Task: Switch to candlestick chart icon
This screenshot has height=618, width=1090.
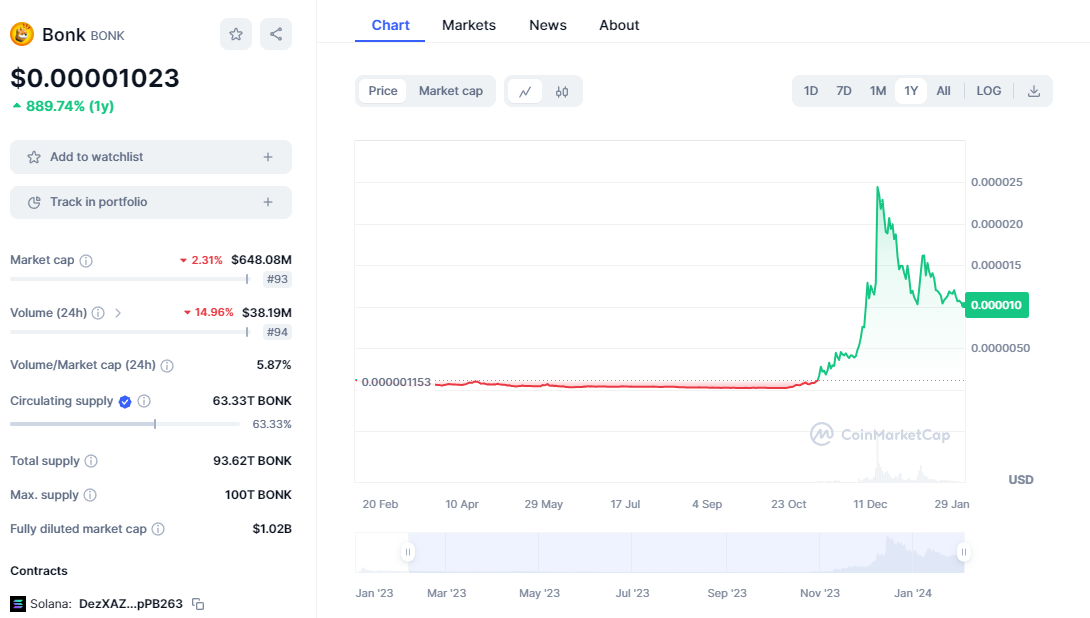Action: click(x=562, y=91)
